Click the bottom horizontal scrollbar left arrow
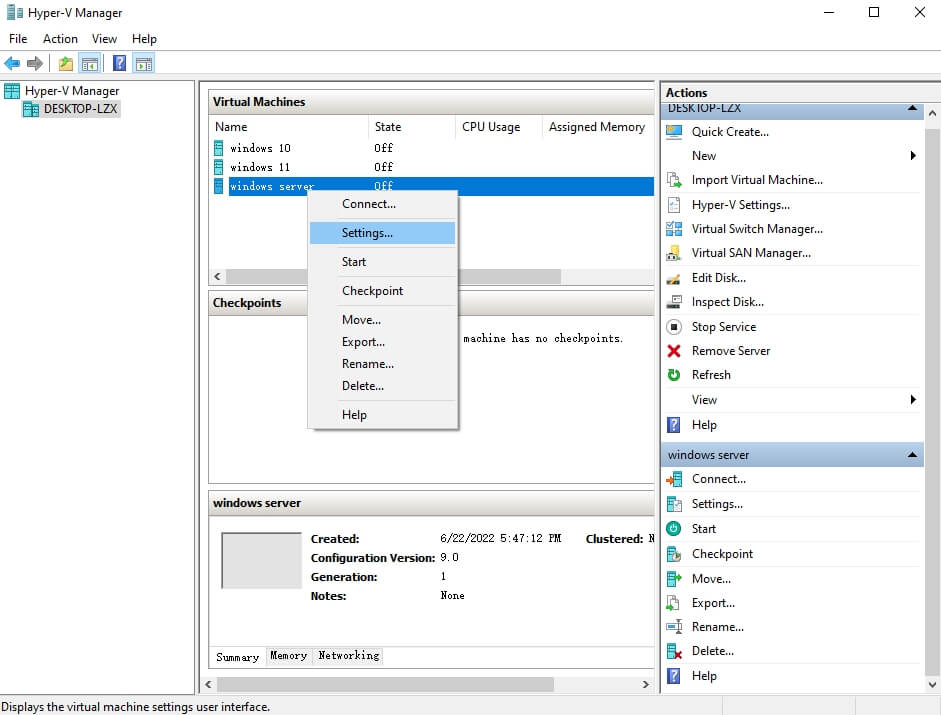The height and width of the screenshot is (715, 941). tap(208, 684)
